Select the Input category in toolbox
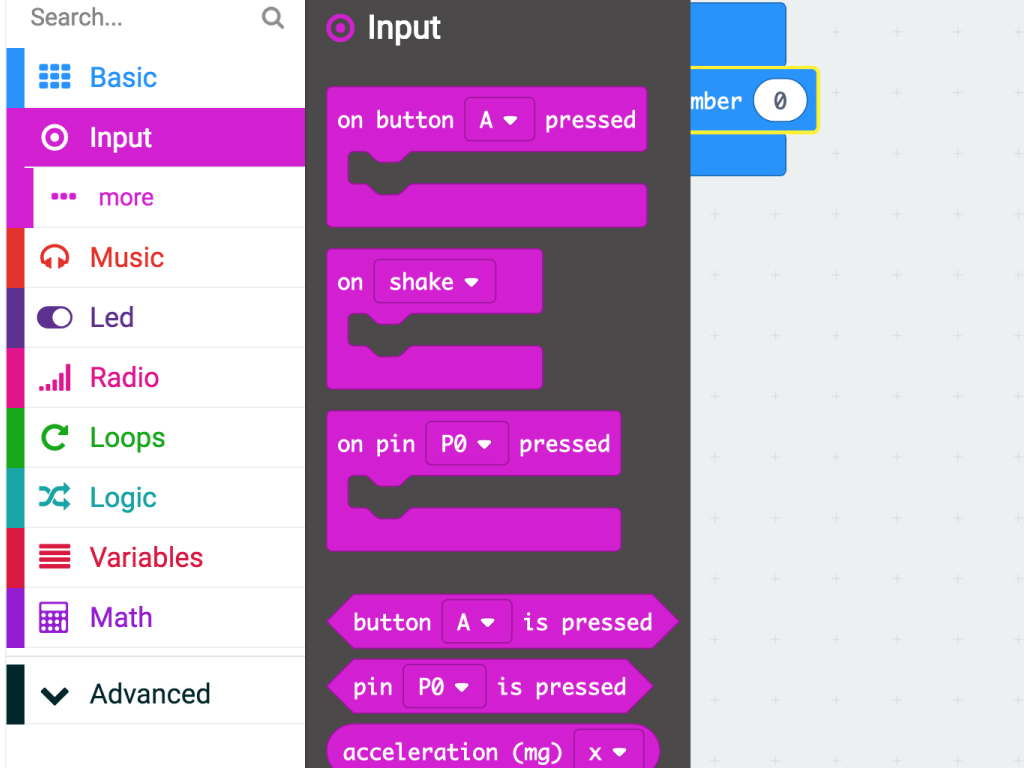Viewport: 1024px width, 768px height. [x=155, y=137]
